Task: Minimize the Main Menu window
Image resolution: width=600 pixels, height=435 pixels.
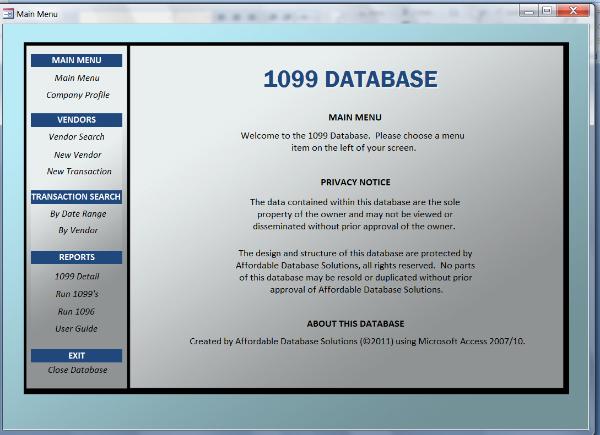Action: [x=530, y=10]
